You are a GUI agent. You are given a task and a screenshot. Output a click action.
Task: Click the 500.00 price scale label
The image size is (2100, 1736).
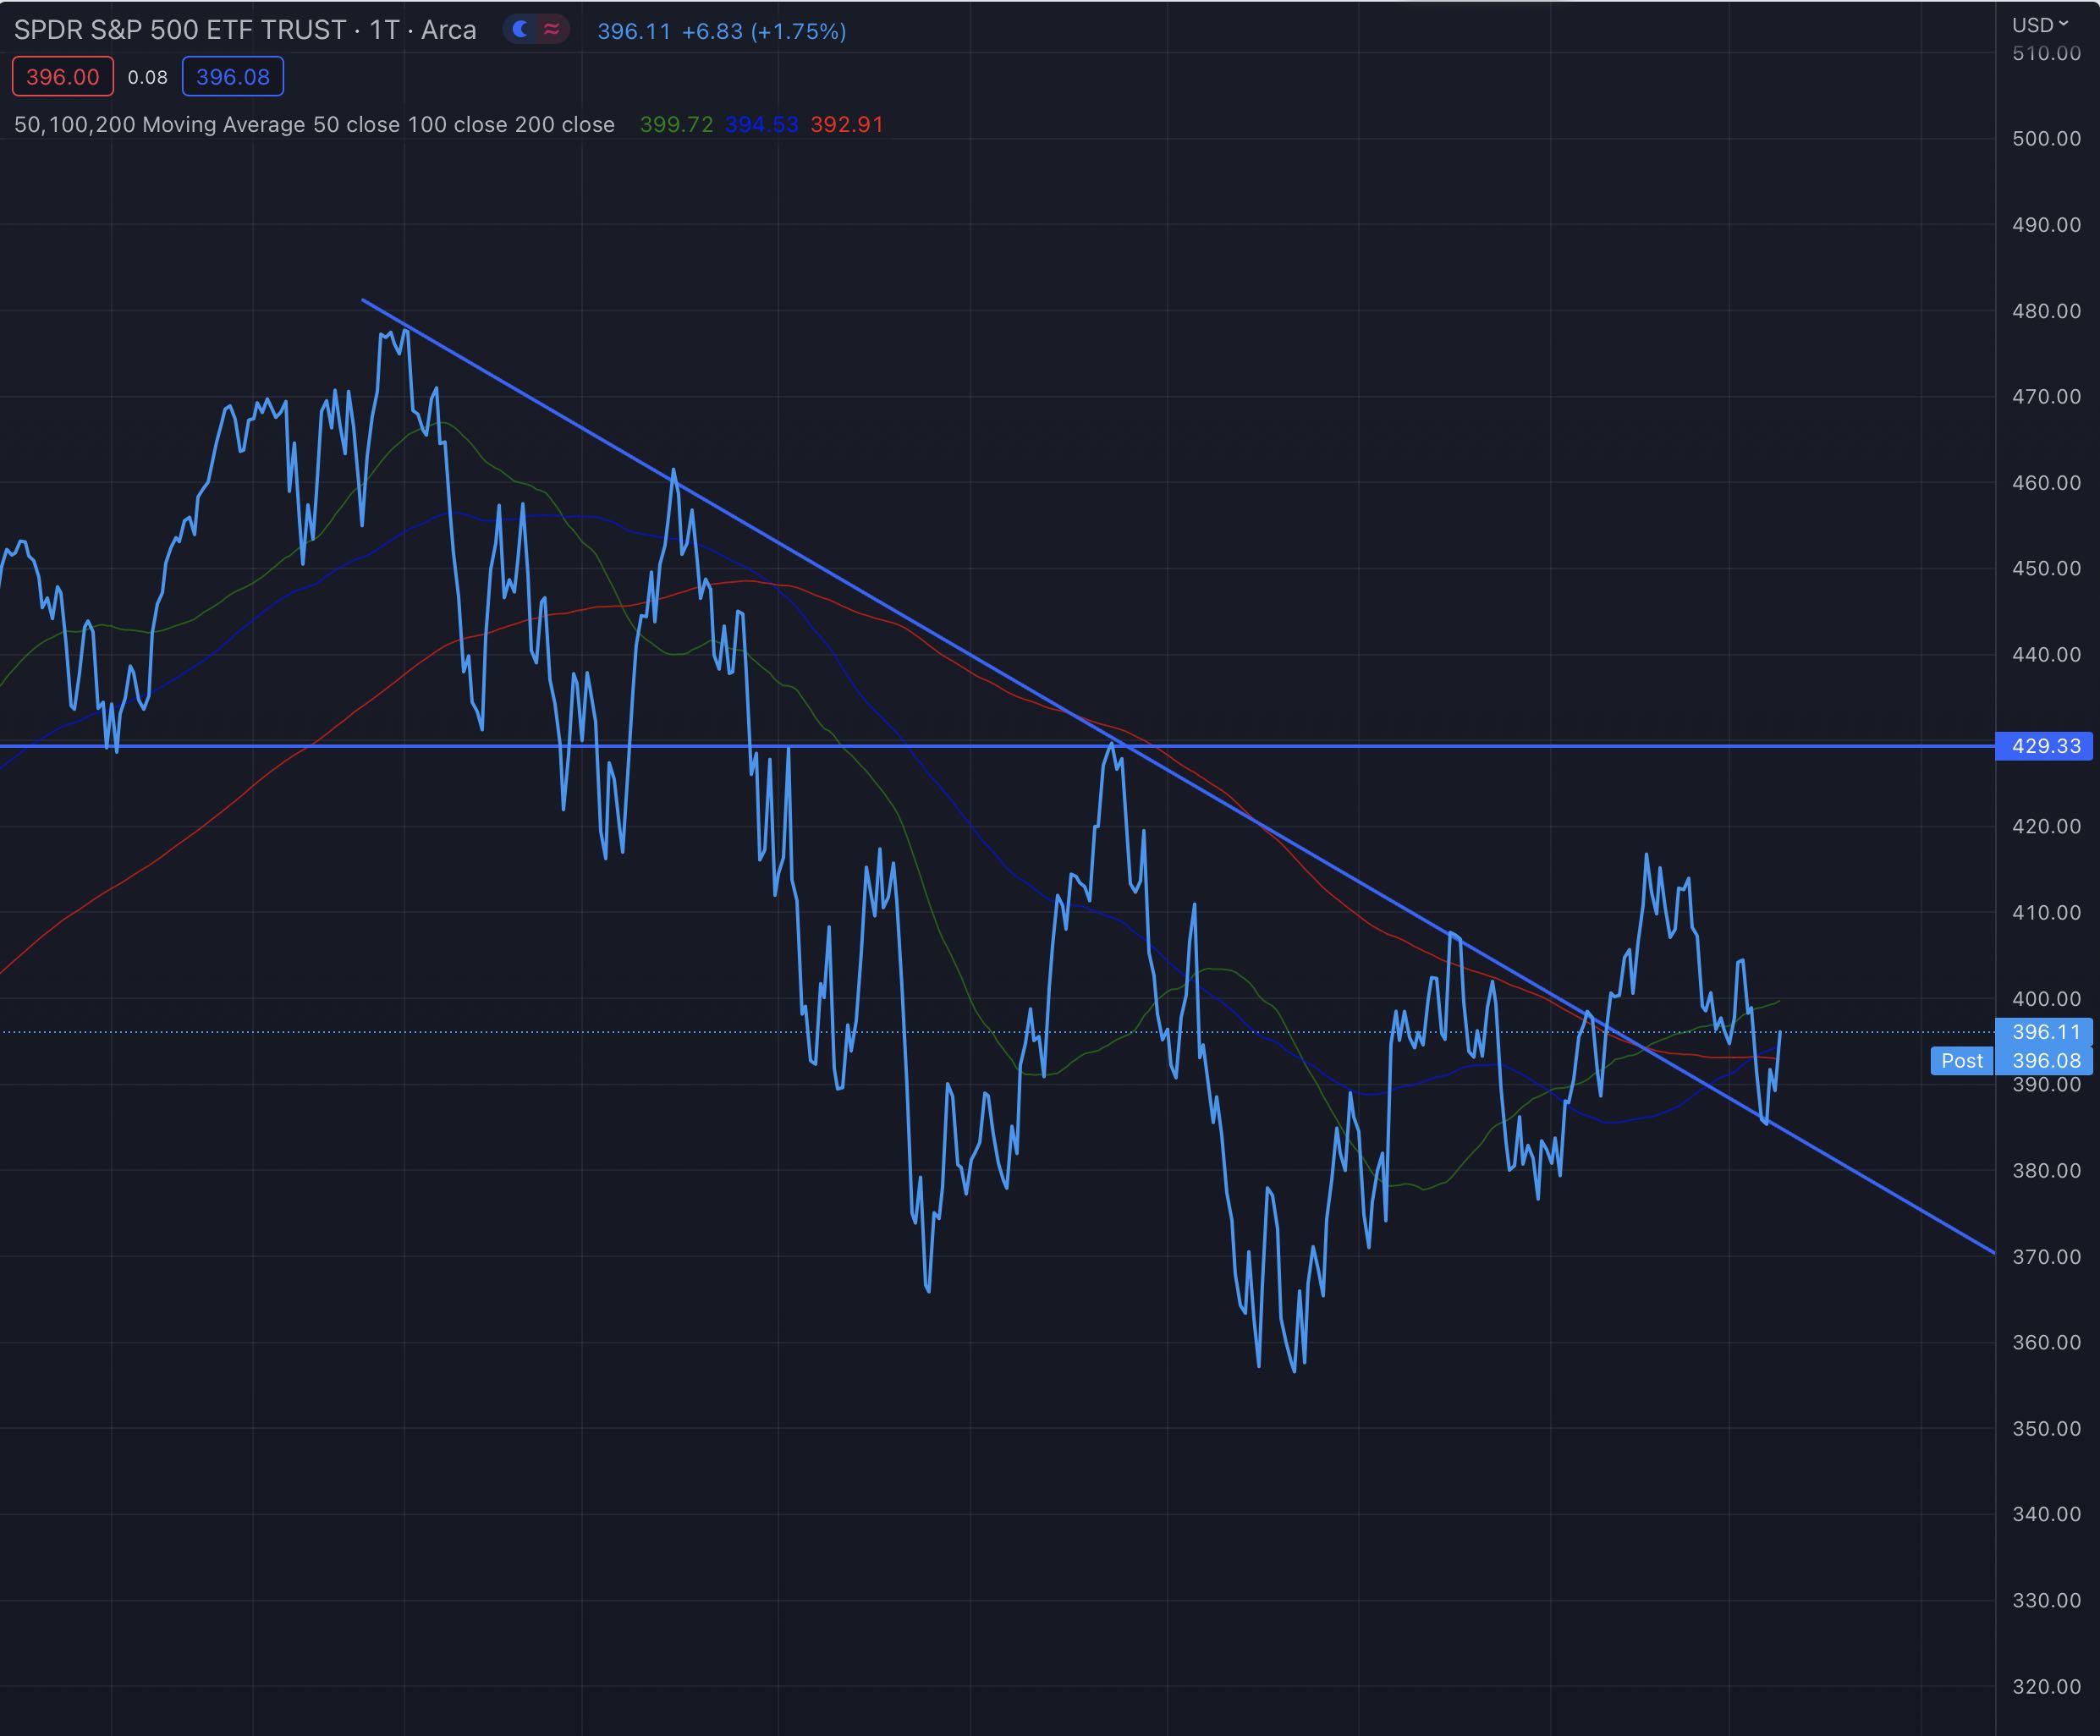point(2046,139)
